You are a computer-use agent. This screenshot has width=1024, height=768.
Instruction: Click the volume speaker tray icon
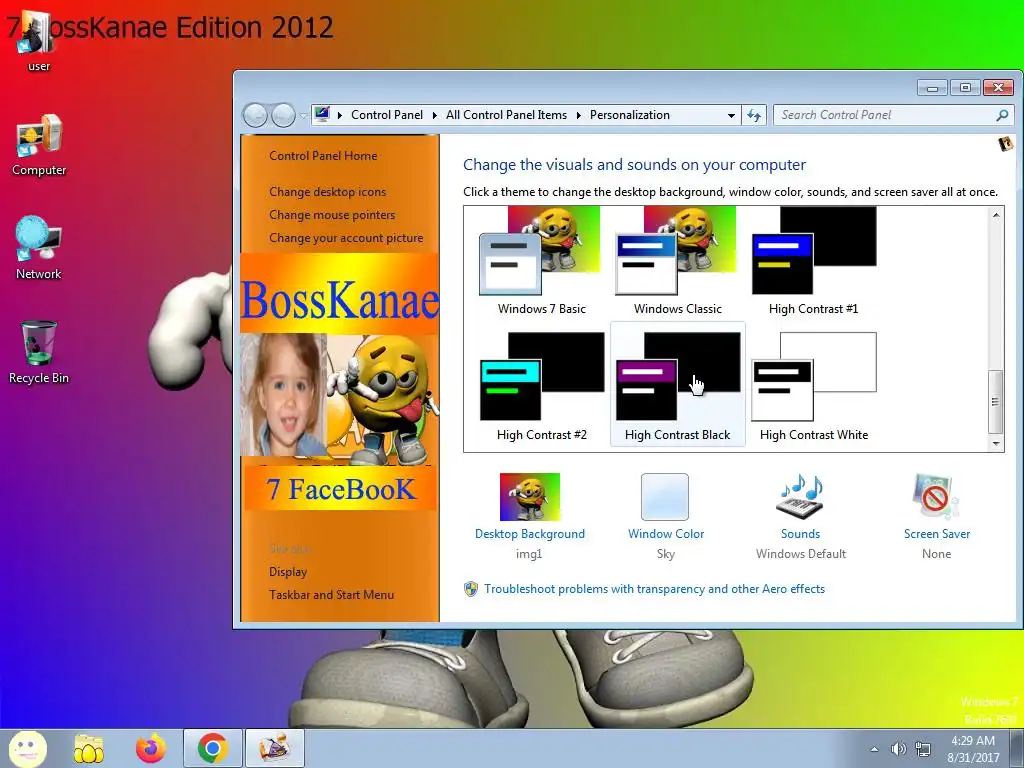[x=899, y=749]
